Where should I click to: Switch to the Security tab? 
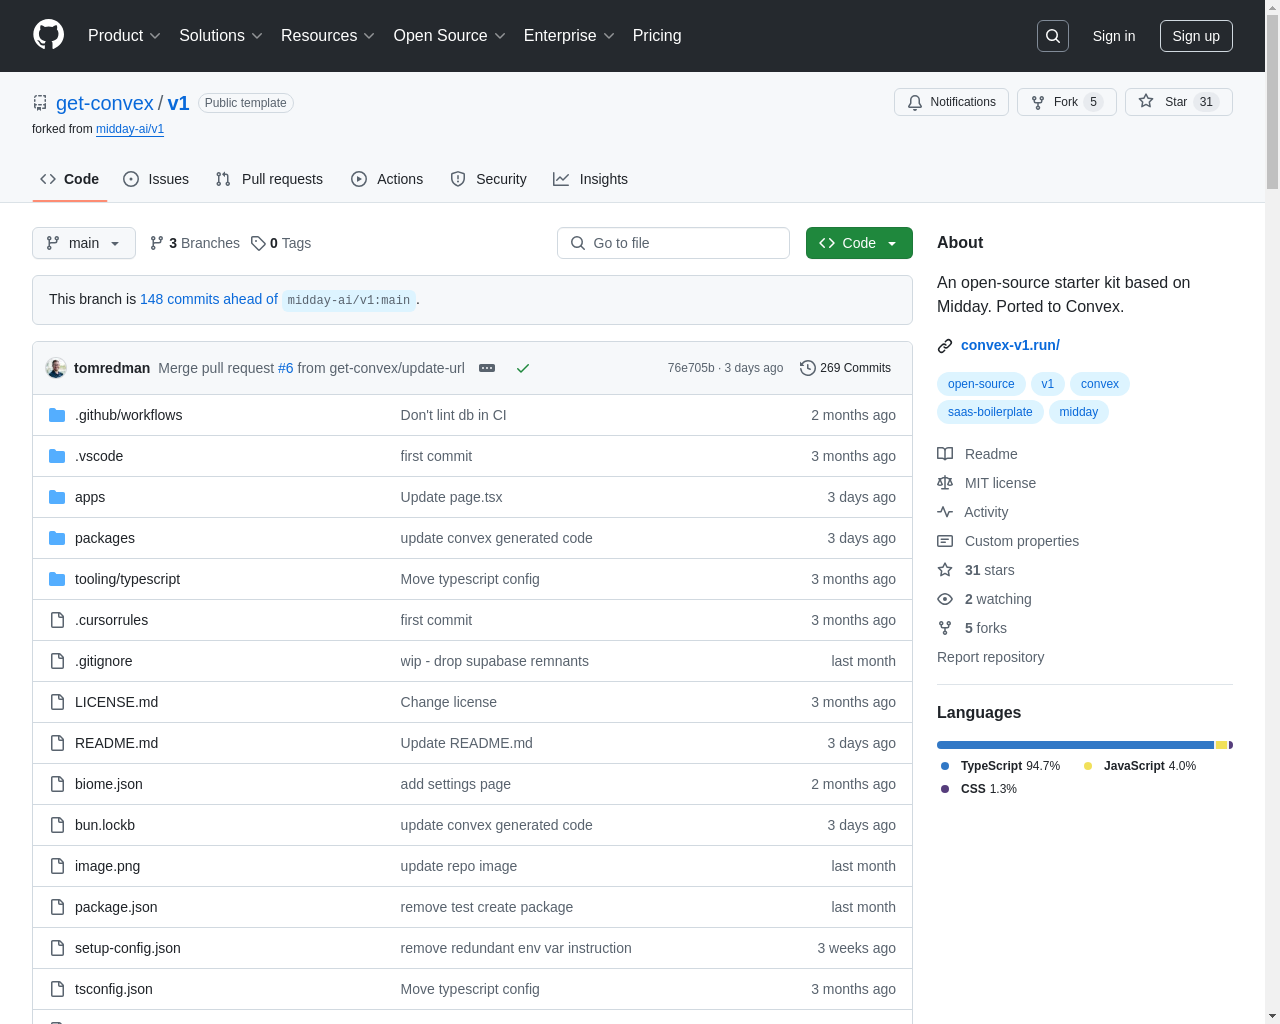point(488,179)
